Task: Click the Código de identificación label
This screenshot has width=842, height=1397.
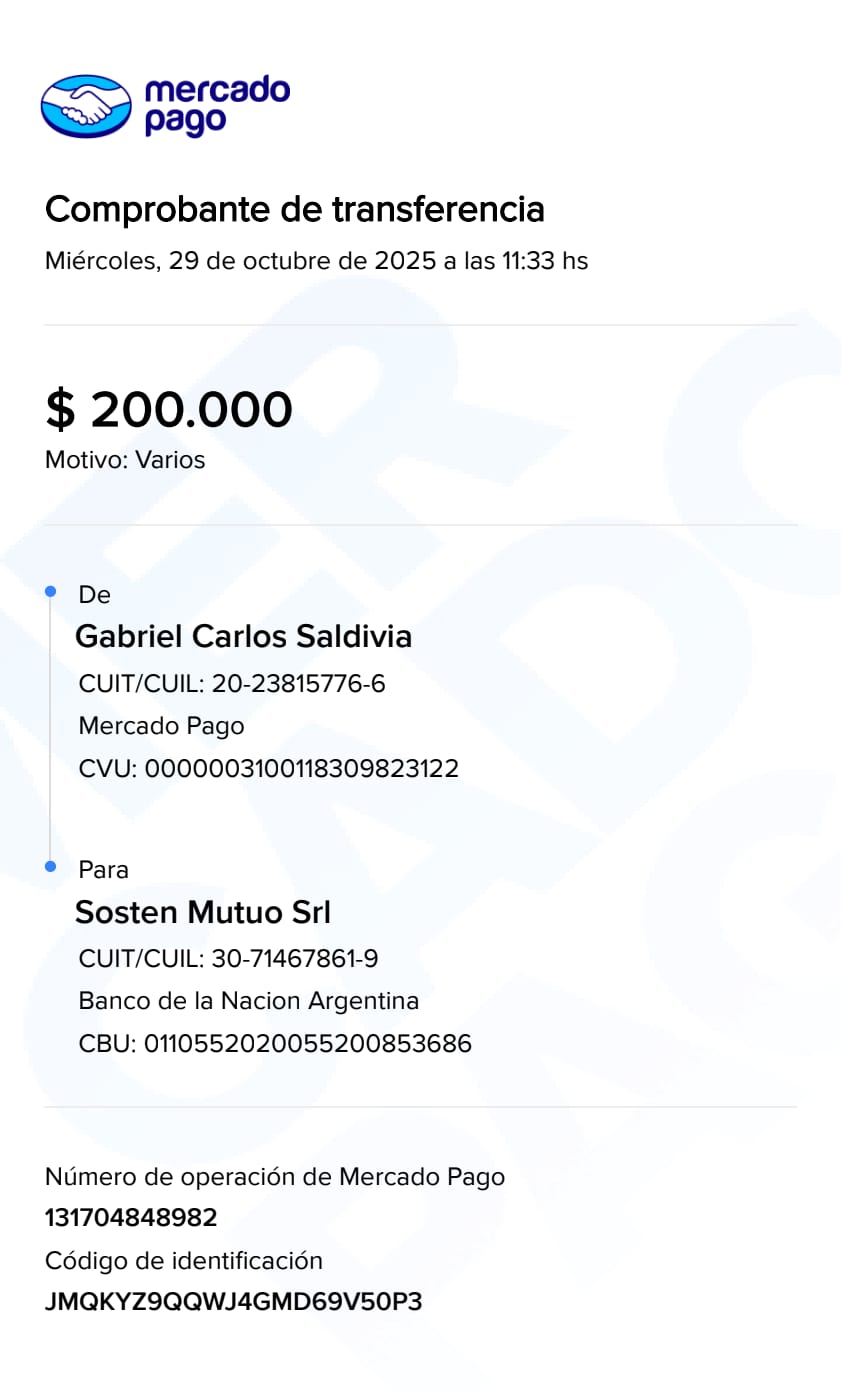Action: click(x=184, y=1261)
